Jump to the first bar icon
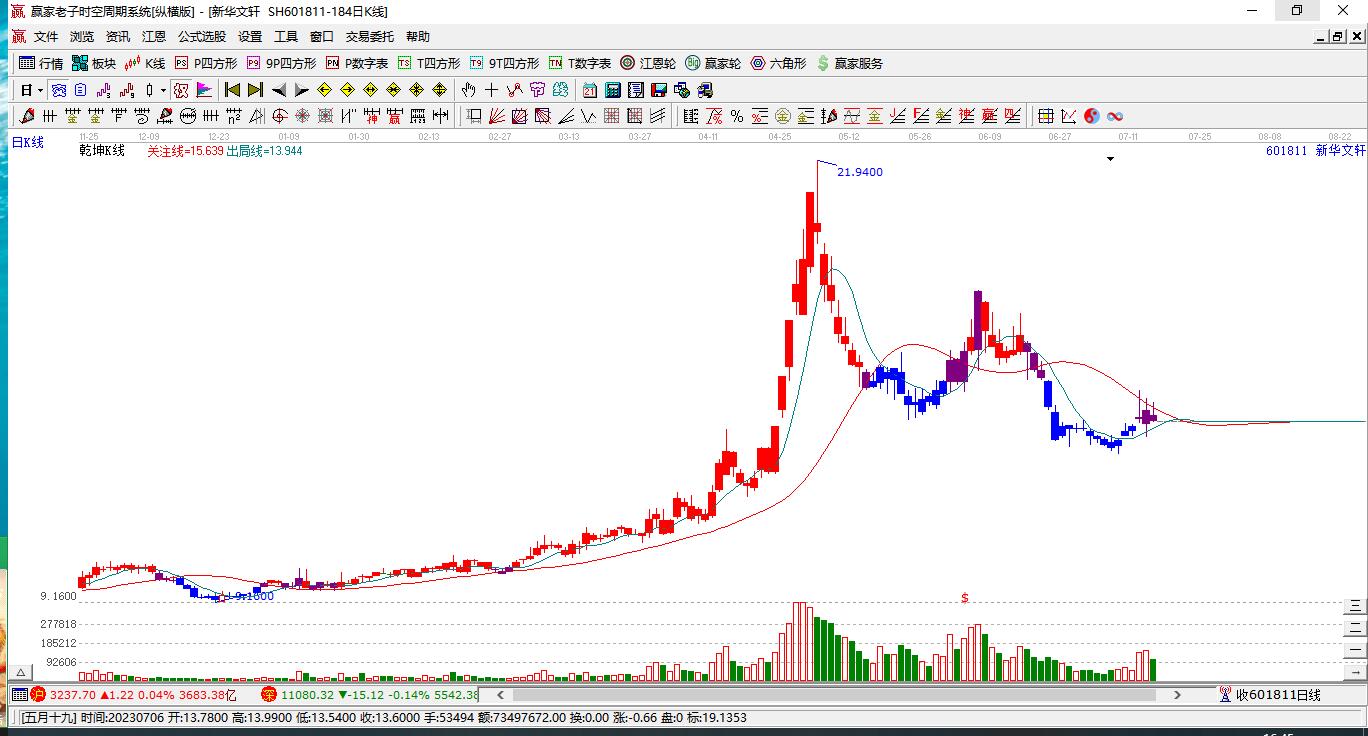The height and width of the screenshot is (736, 1368). point(233,90)
